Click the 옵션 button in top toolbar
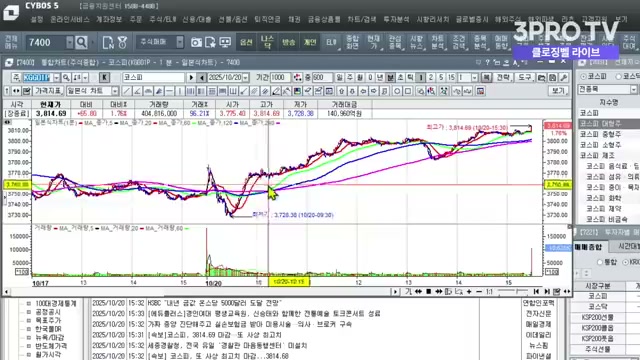The width and height of the screenshot is (640, 360). [x=246, y=42]
